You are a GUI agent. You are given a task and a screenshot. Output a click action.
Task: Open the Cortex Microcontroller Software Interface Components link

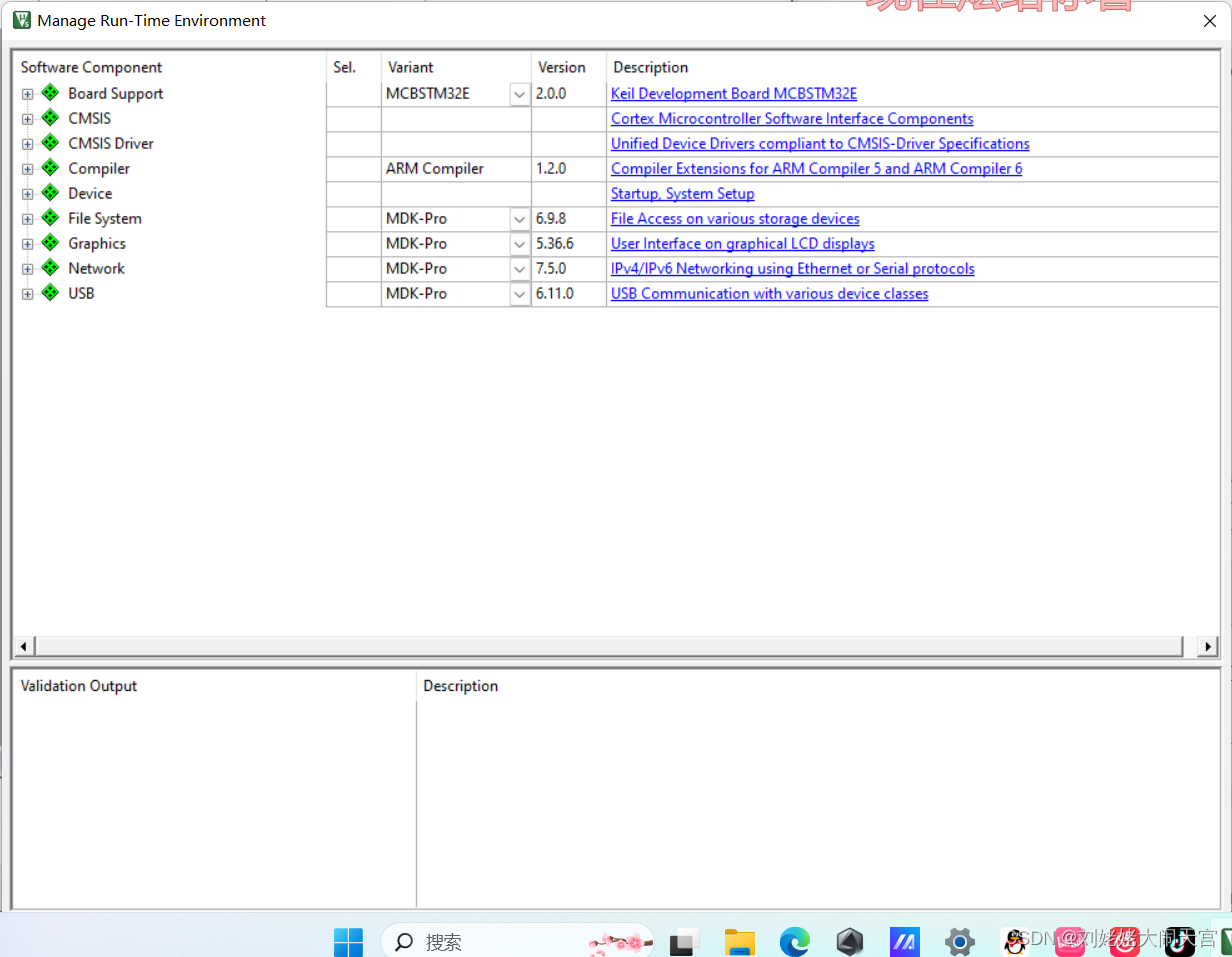coord(792,118)
